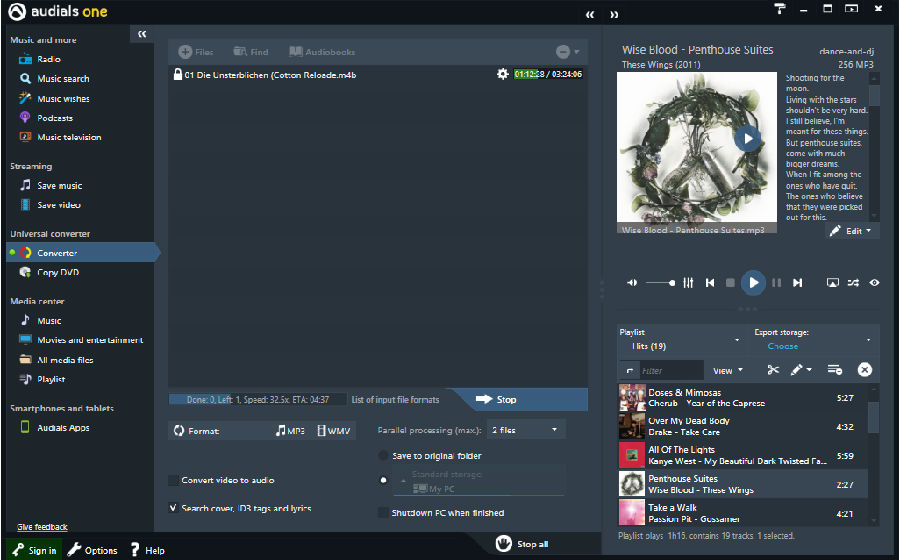The image size is (900, 560).
Task: Collapse the left navigation sidebar
Action: [142, 34]
